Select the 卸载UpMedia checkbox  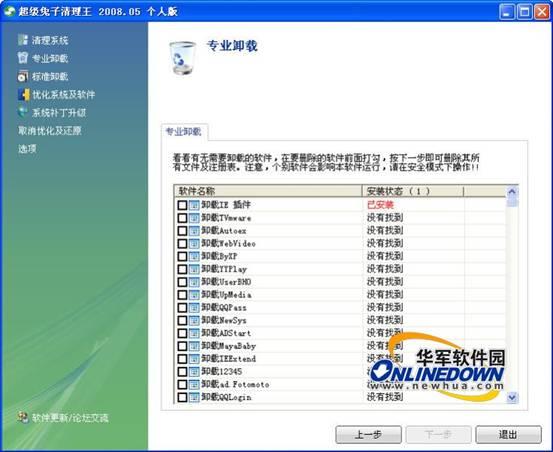click(182, 295)
